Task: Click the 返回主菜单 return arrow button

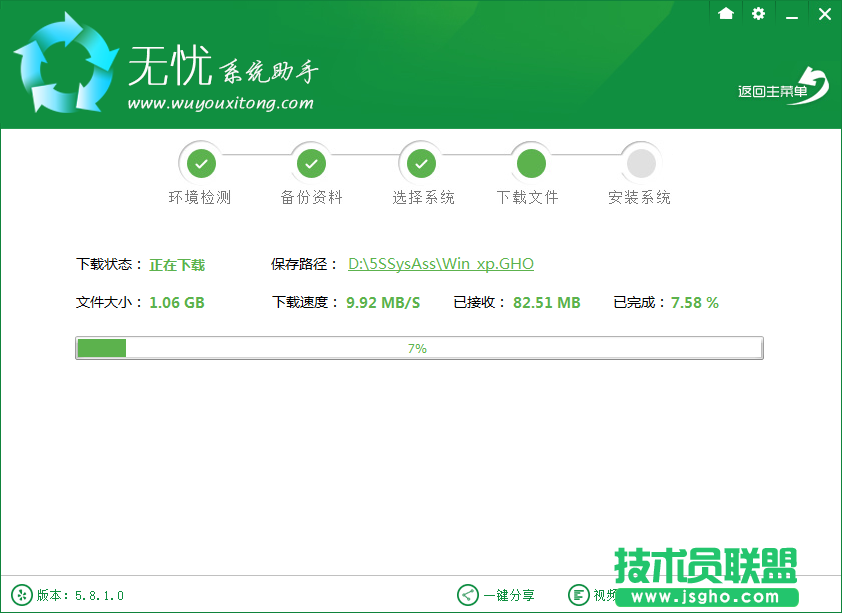Action: 783,87
